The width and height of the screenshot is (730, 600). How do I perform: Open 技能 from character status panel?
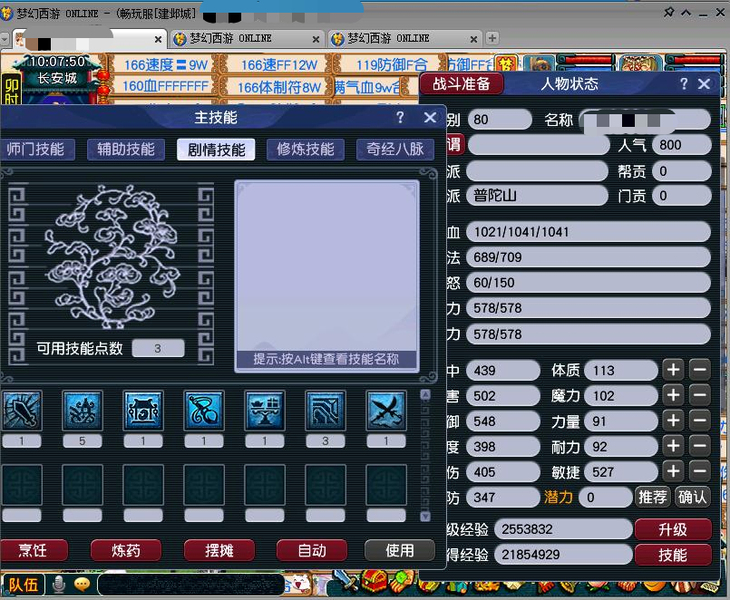click(673, 555)
